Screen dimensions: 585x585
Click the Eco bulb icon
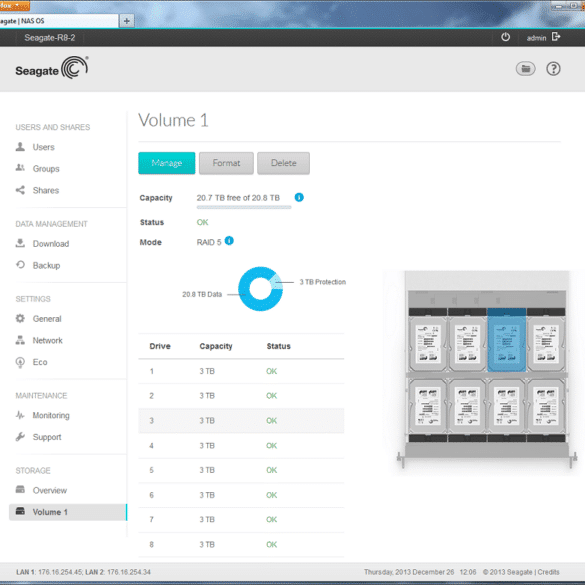(x=20, y=362)
